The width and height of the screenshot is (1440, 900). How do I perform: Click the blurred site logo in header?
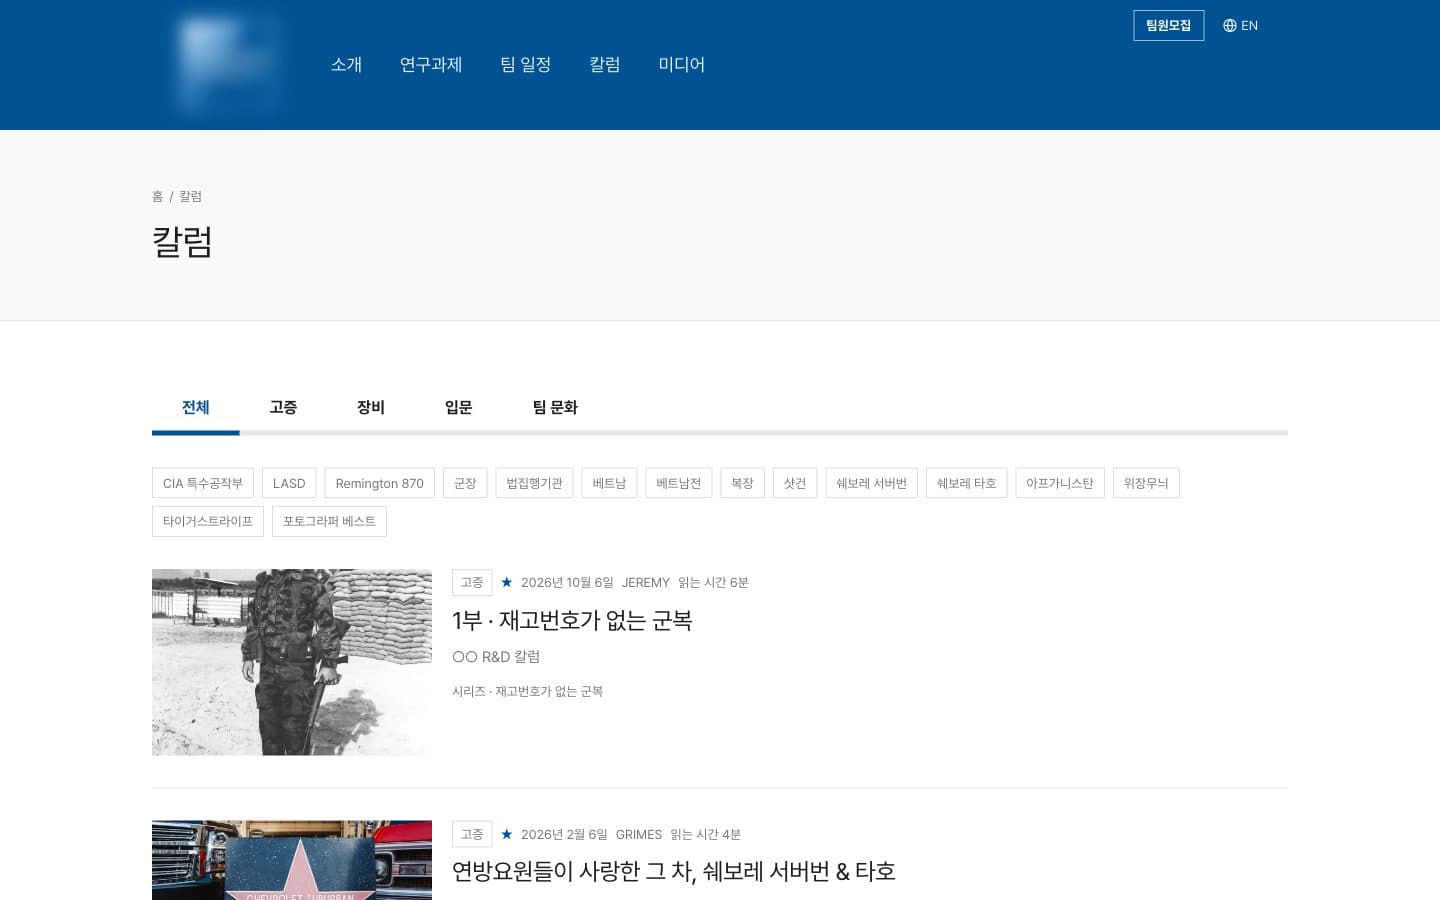coord(229,63)
